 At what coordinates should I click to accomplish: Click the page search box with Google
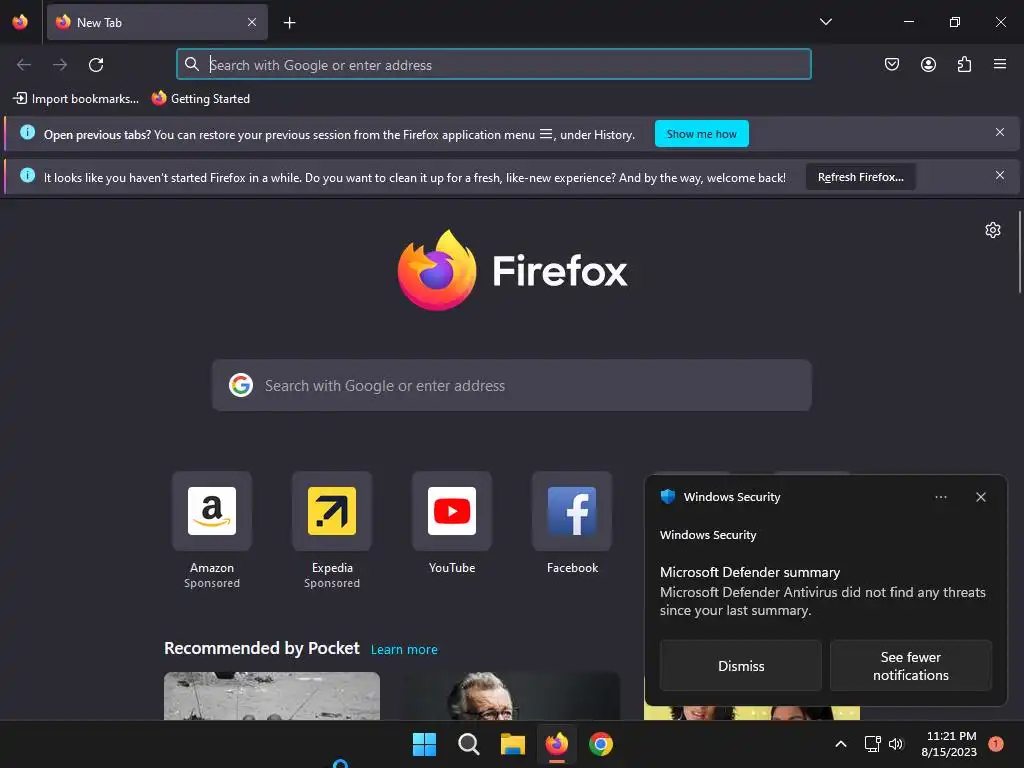click(x=511, y=385)
